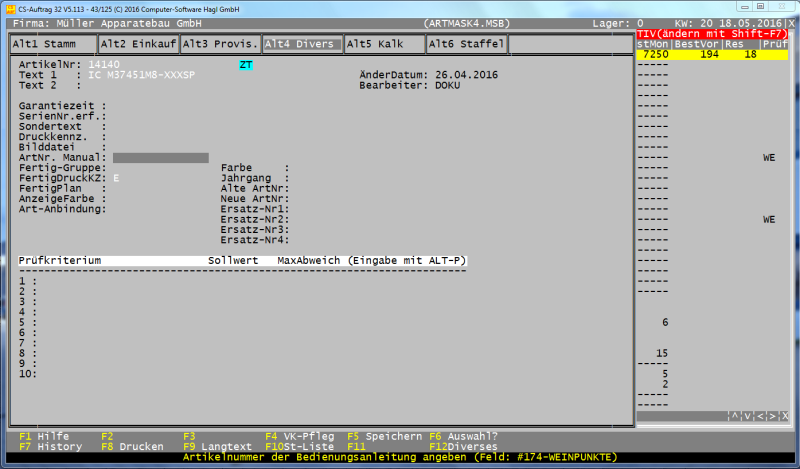Click the cyan ZT indicator
This screenshot has height=469, width=800.
coord(246,65)
